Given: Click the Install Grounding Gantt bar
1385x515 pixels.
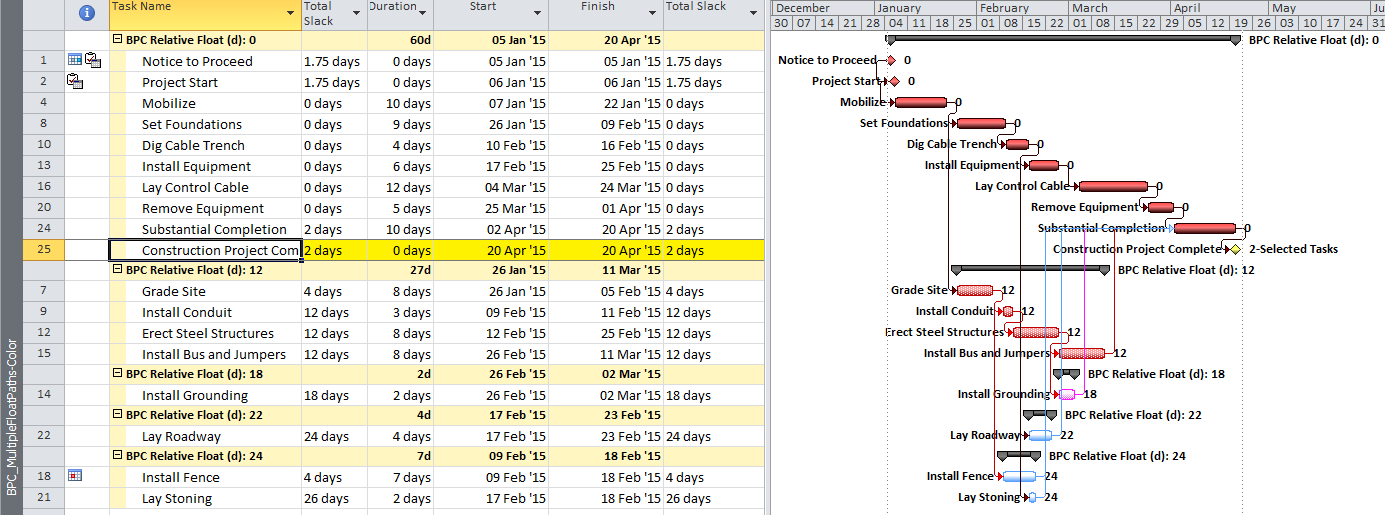Looking at the screenshot, I should tap(1068, 394).
